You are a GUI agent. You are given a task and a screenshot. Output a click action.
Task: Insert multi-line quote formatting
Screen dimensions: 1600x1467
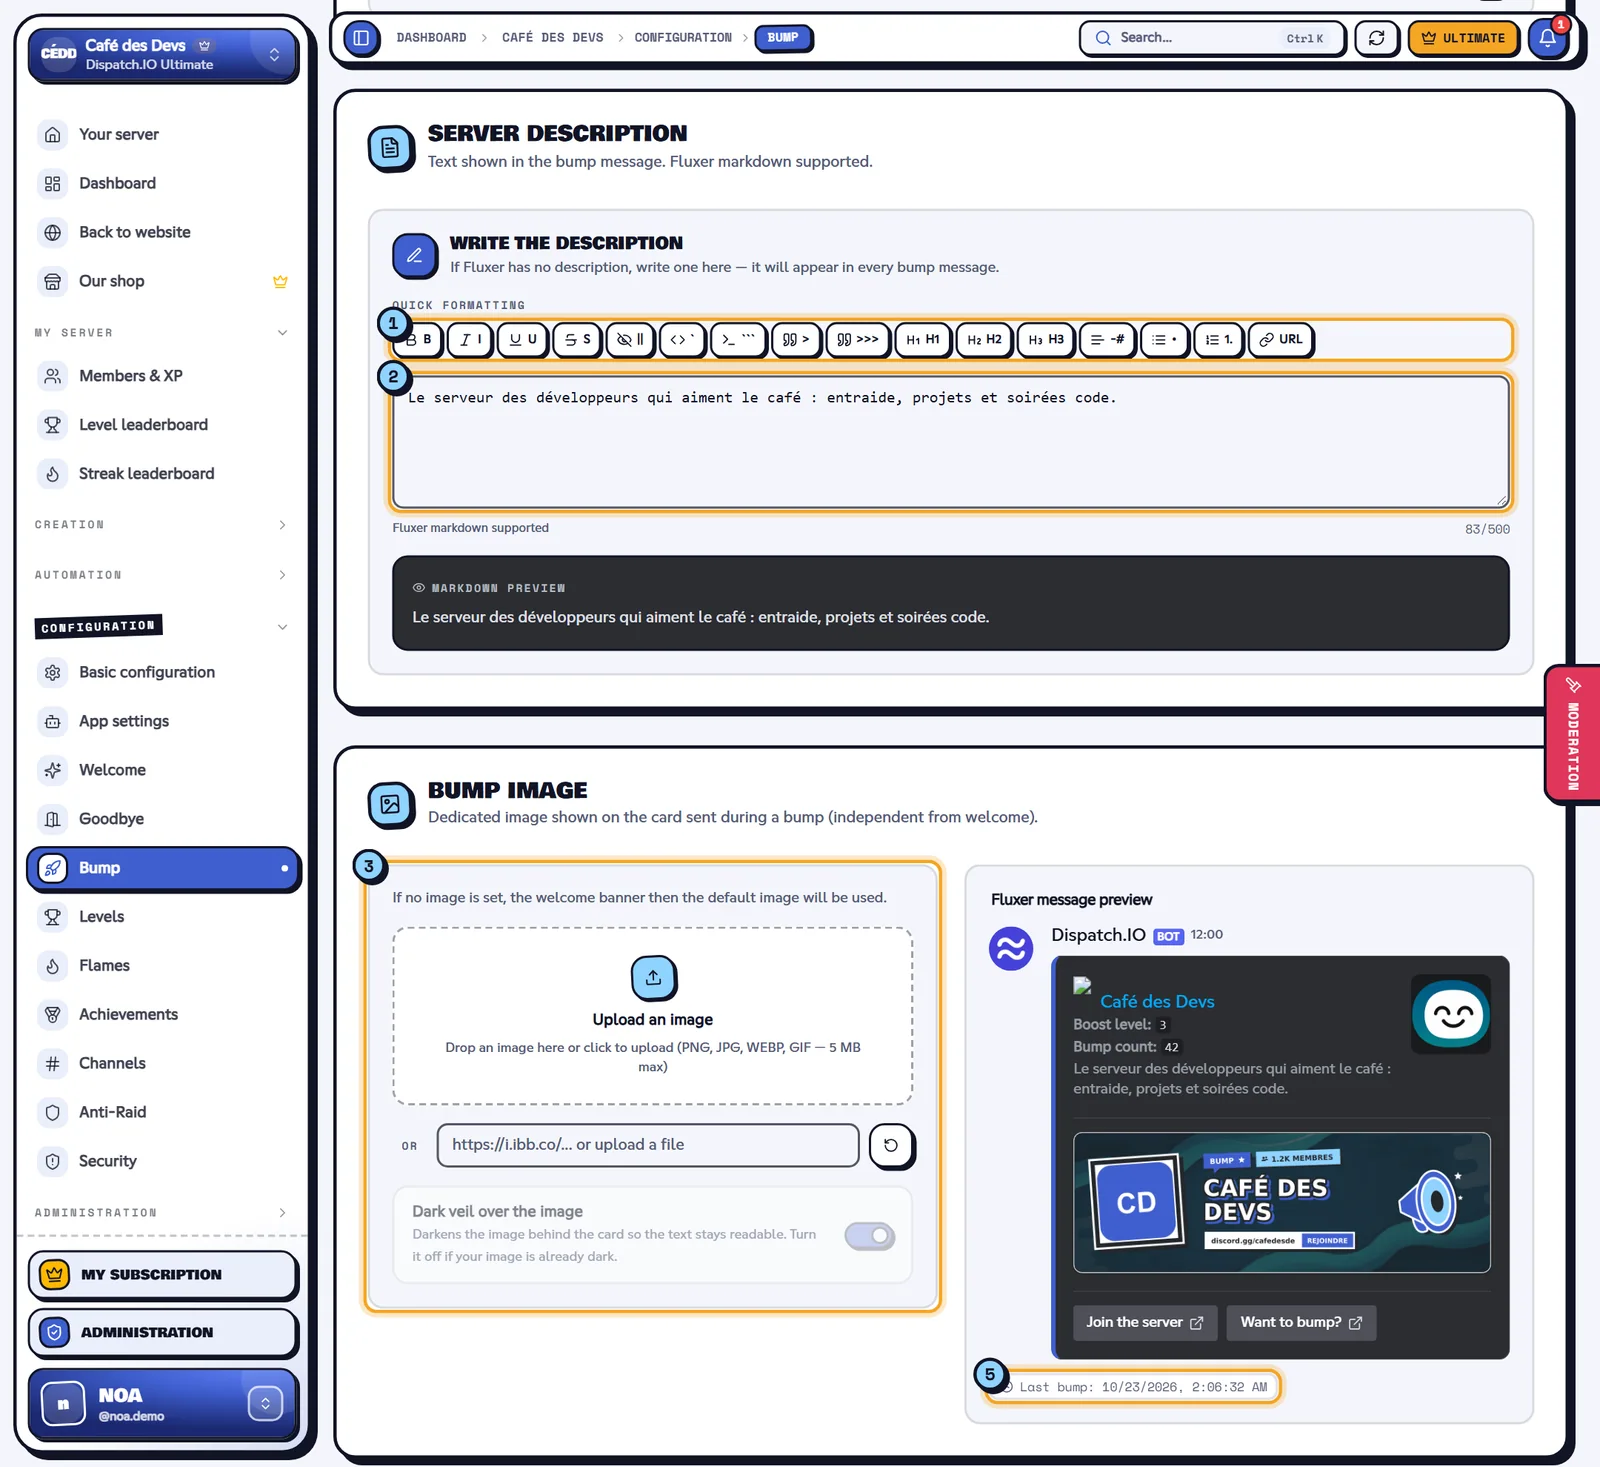point(858,340)
